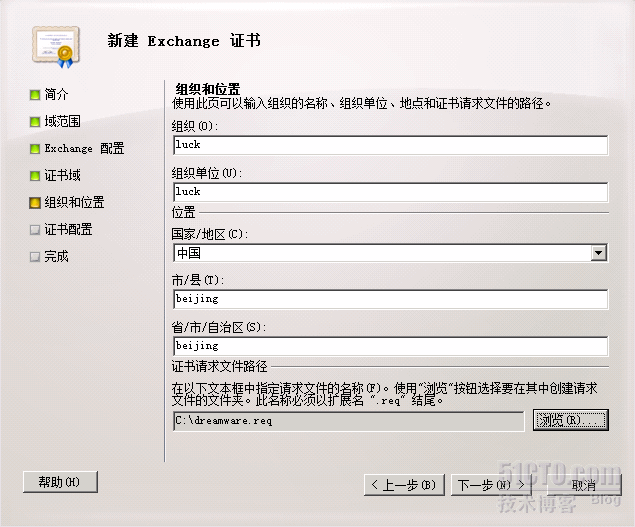Click yellow status square beside 组织和位置
The image size is (635, 527).
click(35, 203)
